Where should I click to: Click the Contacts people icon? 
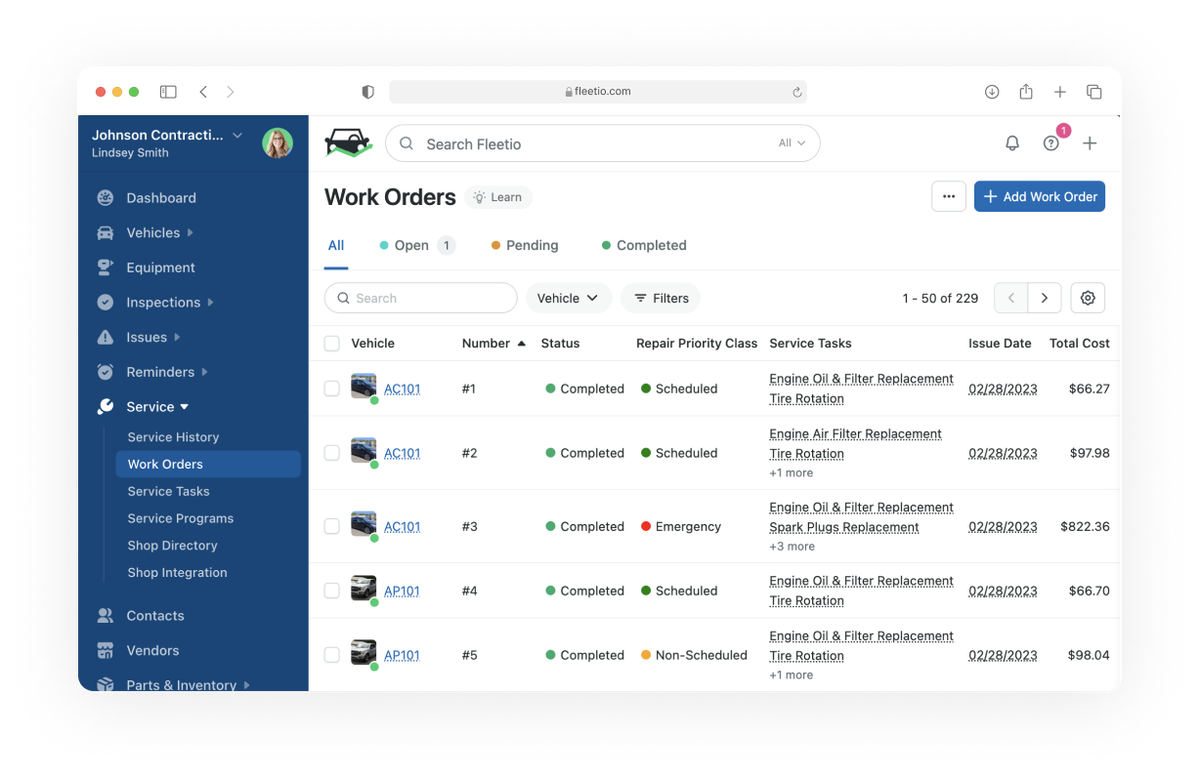[105, 616]
